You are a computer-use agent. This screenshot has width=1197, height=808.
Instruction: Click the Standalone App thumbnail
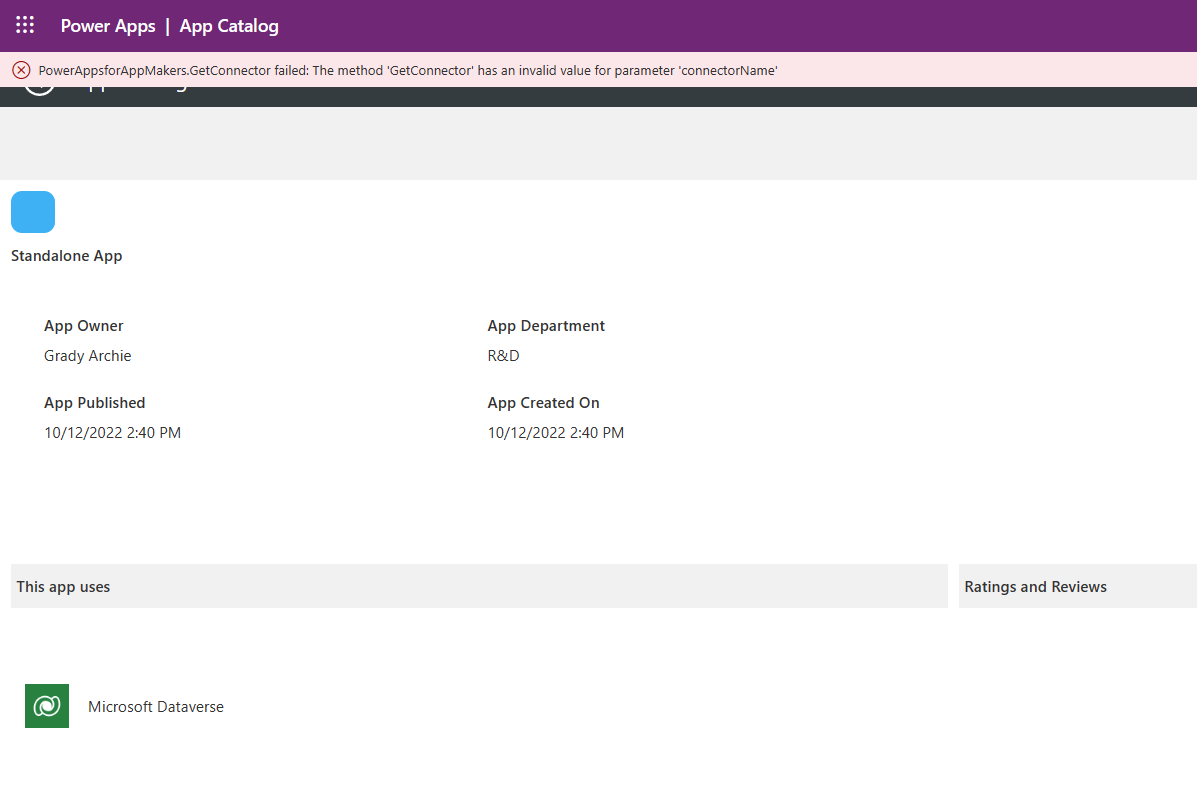click(33, 211)
